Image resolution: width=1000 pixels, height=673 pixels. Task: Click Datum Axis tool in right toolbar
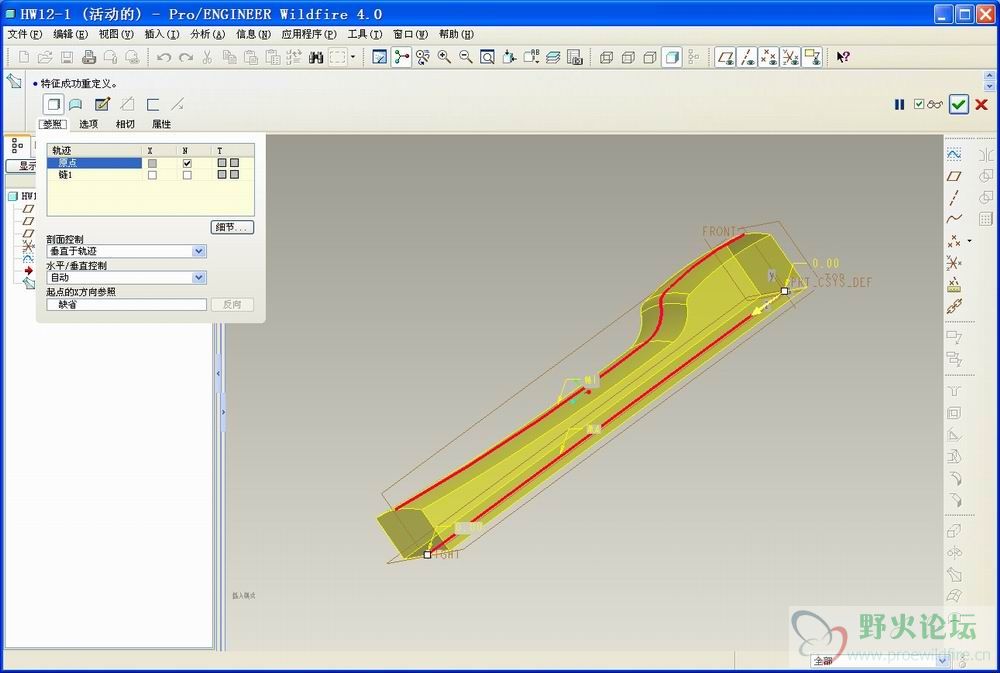(954, 198)
